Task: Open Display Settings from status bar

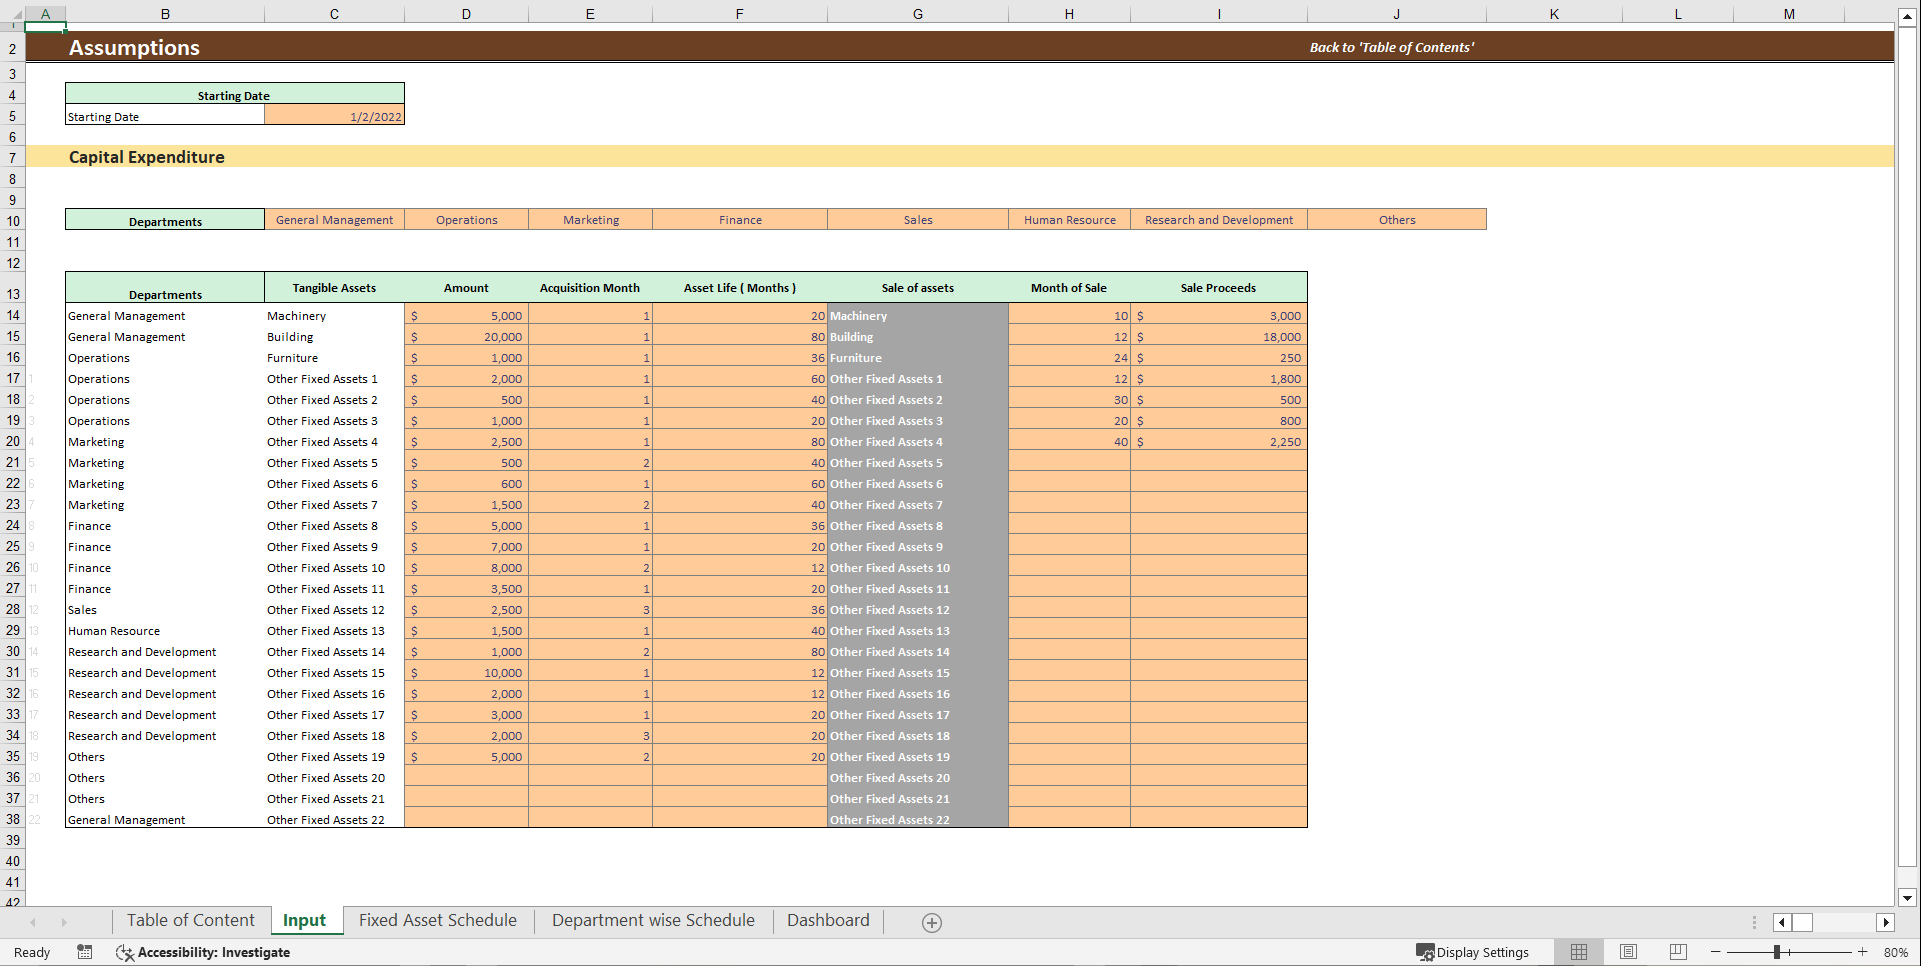Action: click(1475, 952)
